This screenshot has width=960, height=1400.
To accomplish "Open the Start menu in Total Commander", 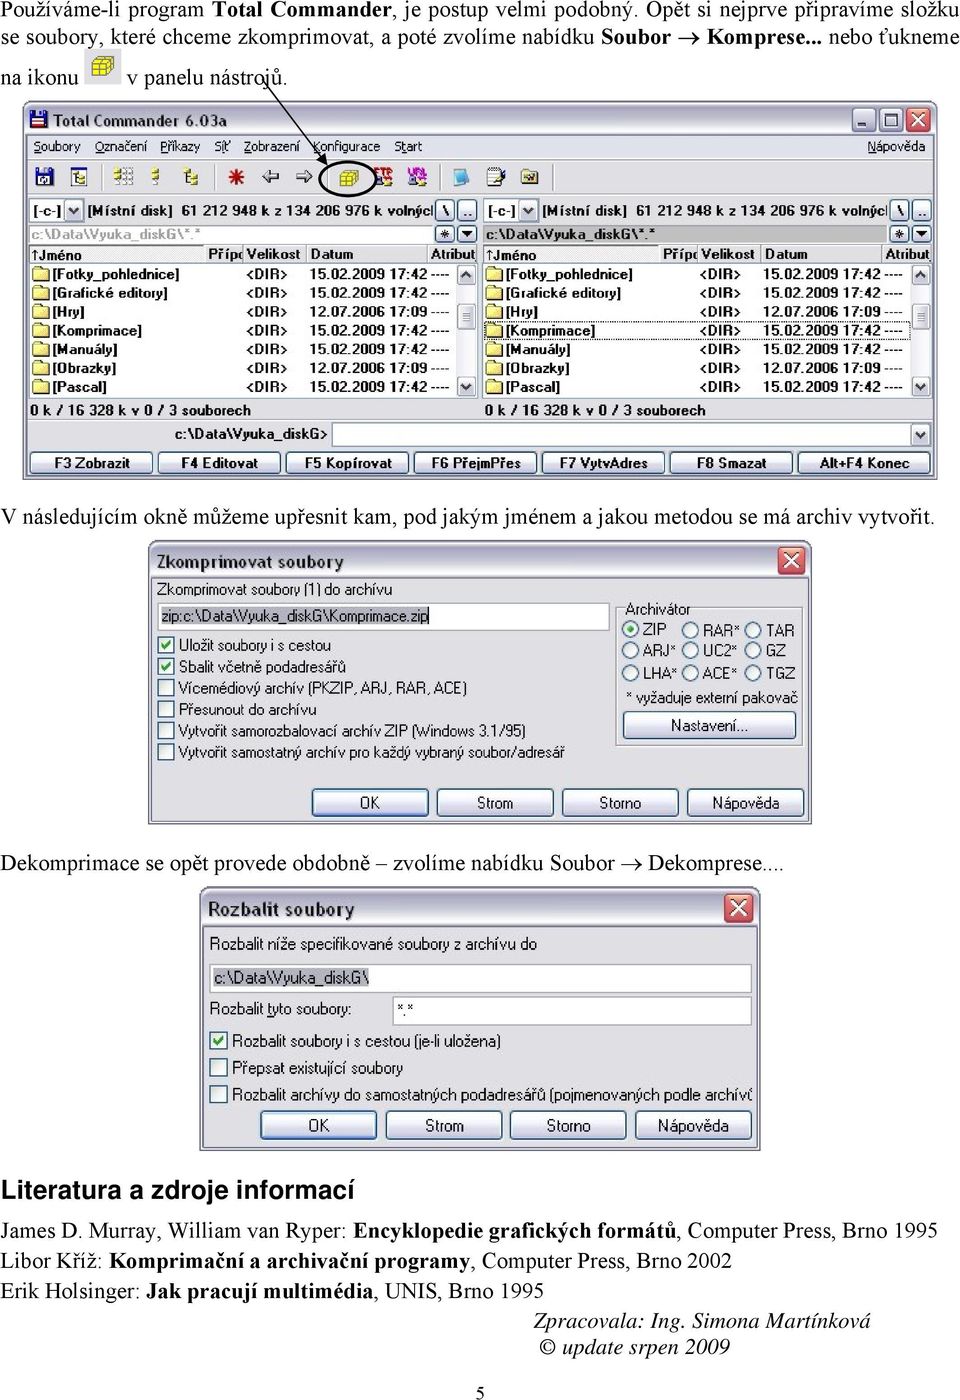I will [x=408, y=147].
